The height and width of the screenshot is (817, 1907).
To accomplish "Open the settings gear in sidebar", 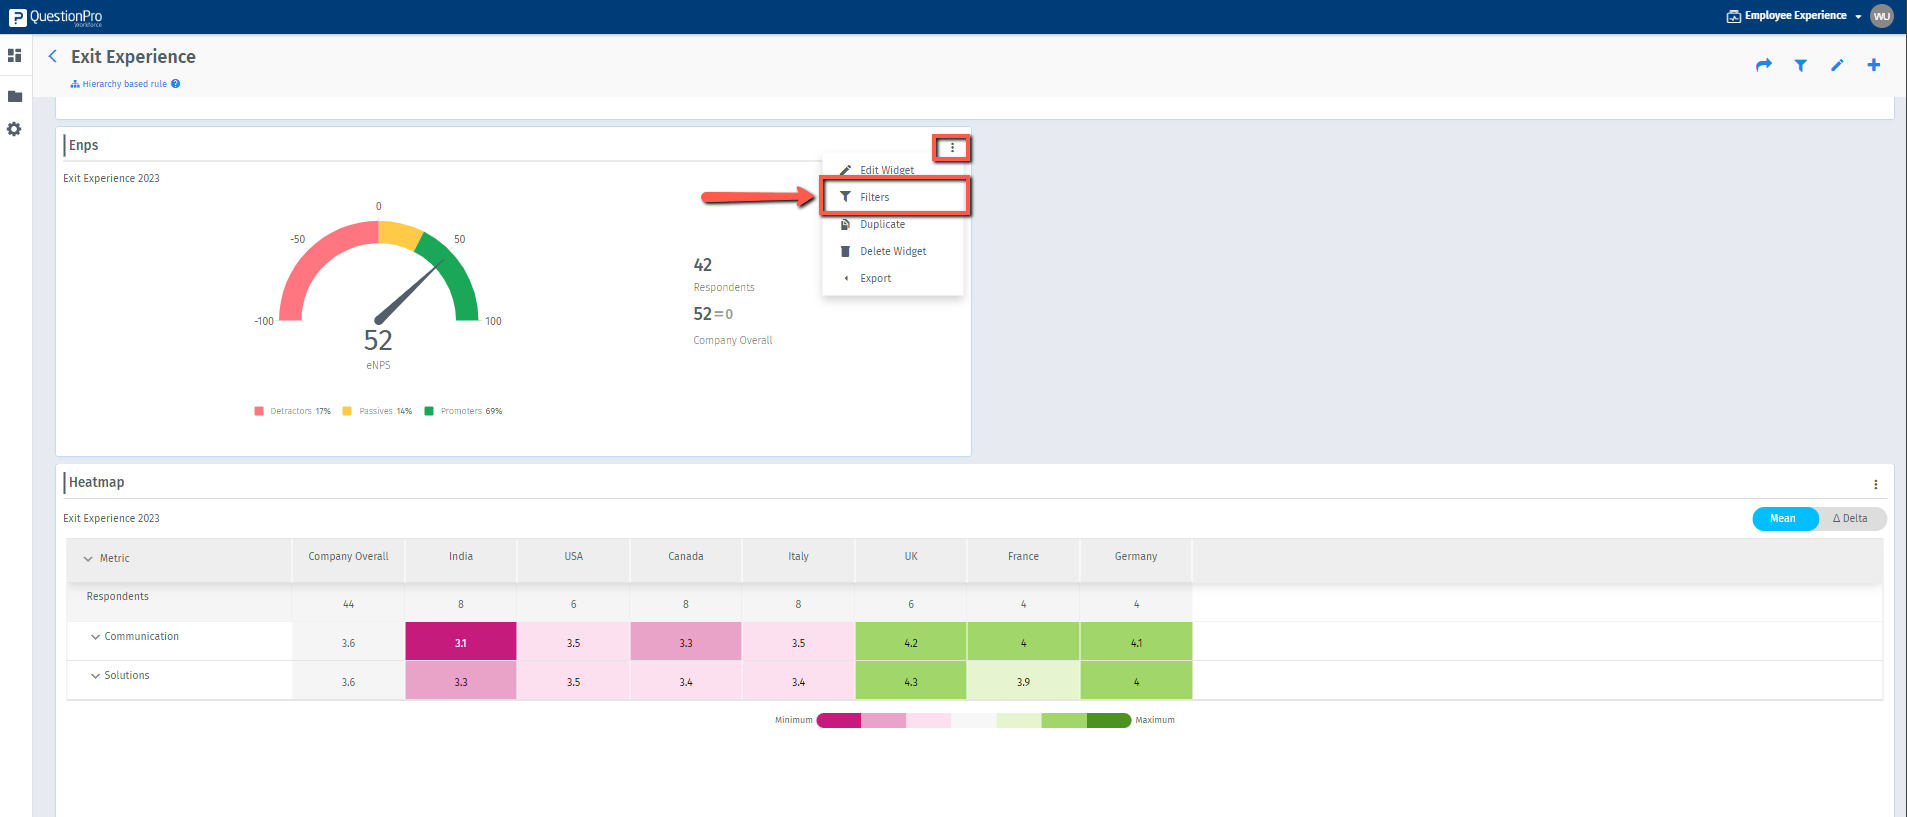I will (x=14, y=129).
